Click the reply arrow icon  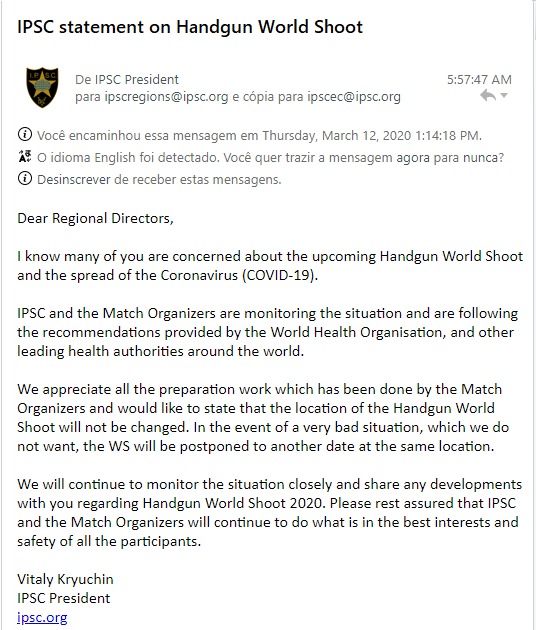[x=488, y=96]
